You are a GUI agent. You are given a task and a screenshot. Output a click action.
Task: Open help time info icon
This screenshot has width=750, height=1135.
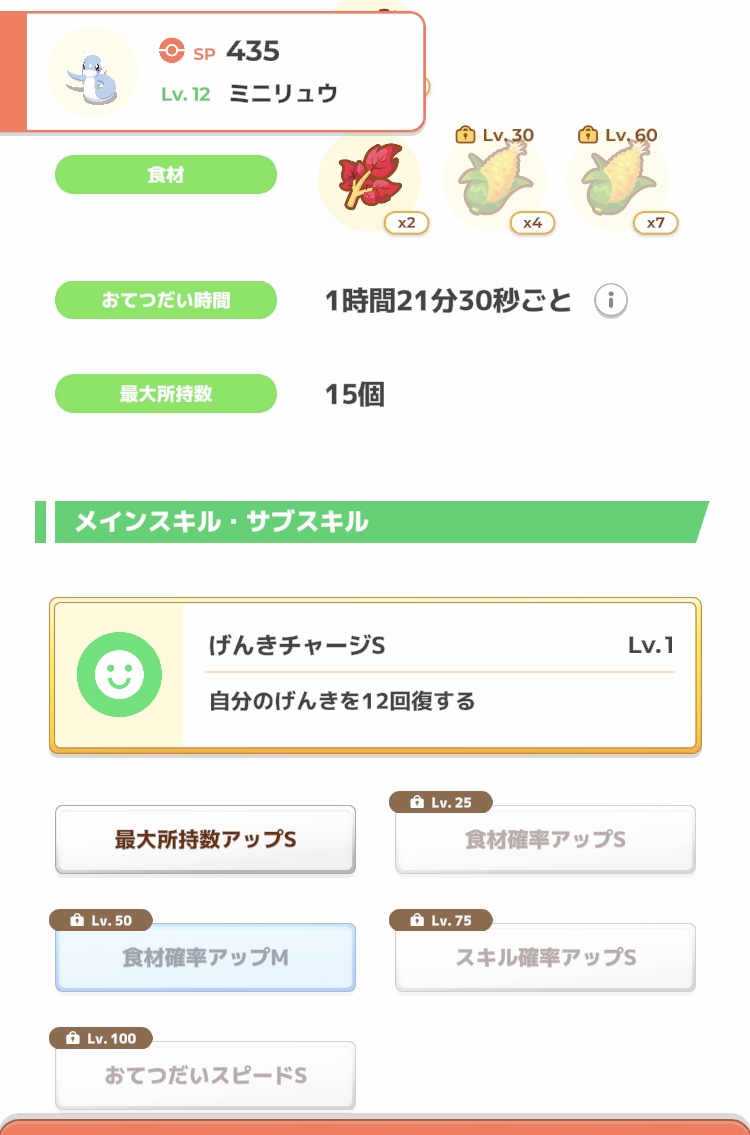610,300
